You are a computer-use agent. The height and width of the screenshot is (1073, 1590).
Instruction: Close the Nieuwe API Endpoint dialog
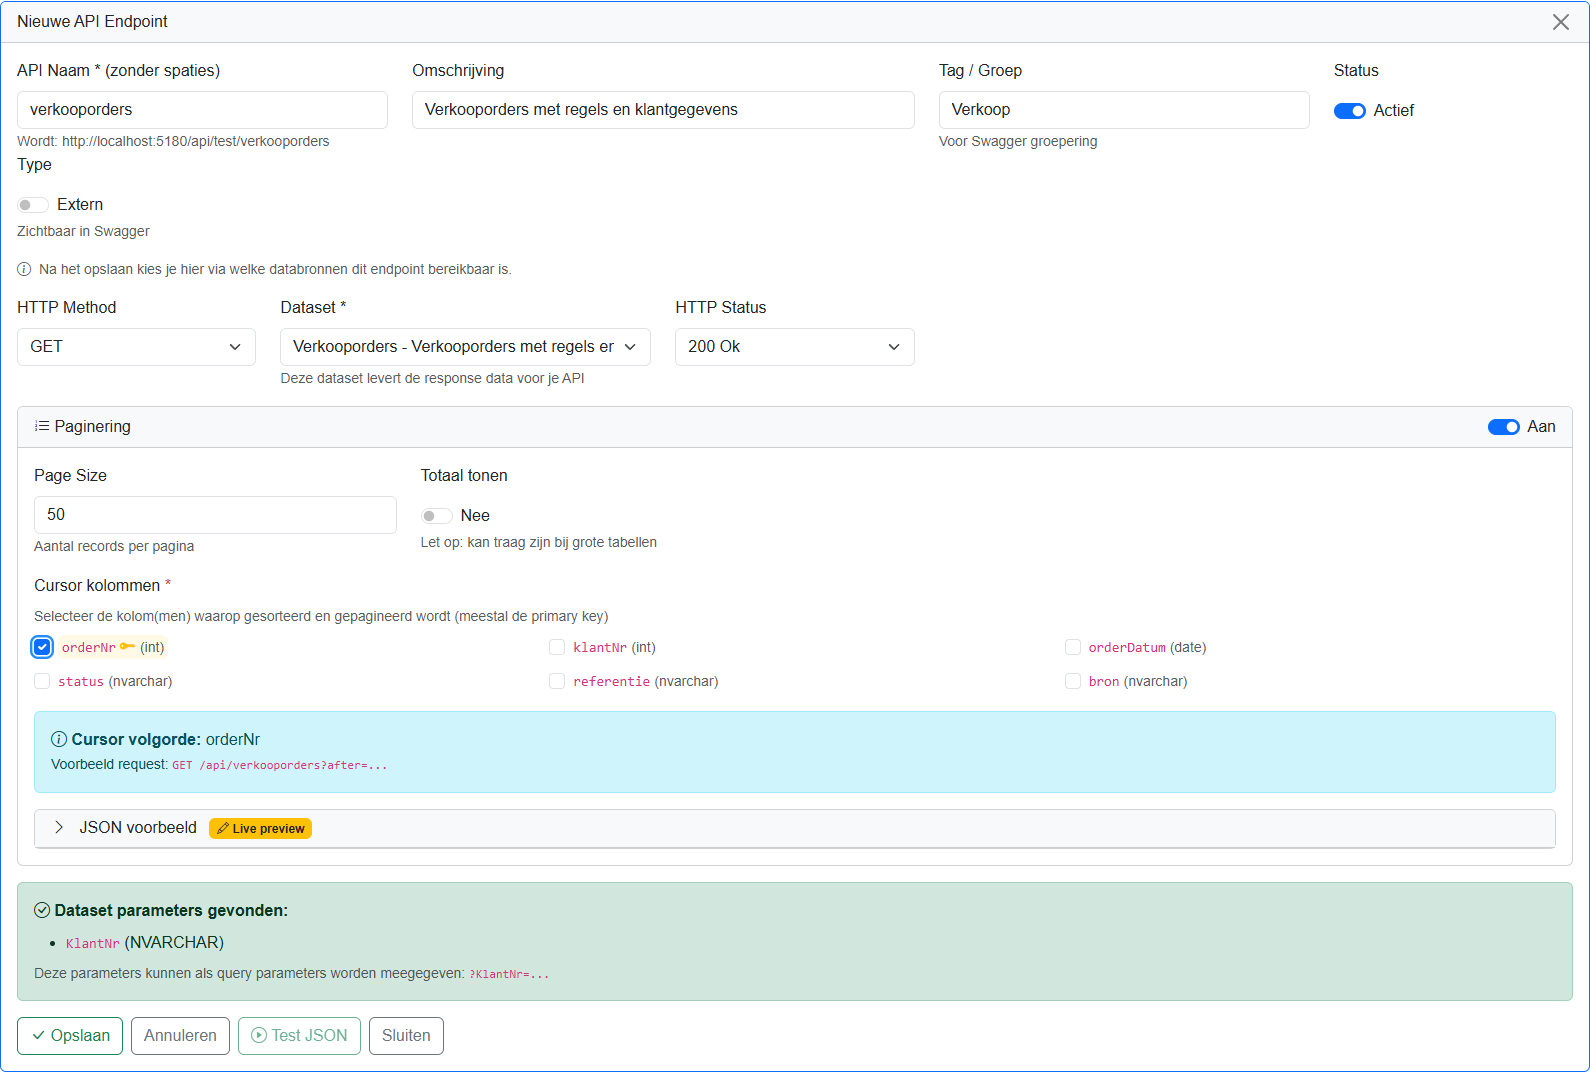pyautogui.click(x=1560, y=22)
